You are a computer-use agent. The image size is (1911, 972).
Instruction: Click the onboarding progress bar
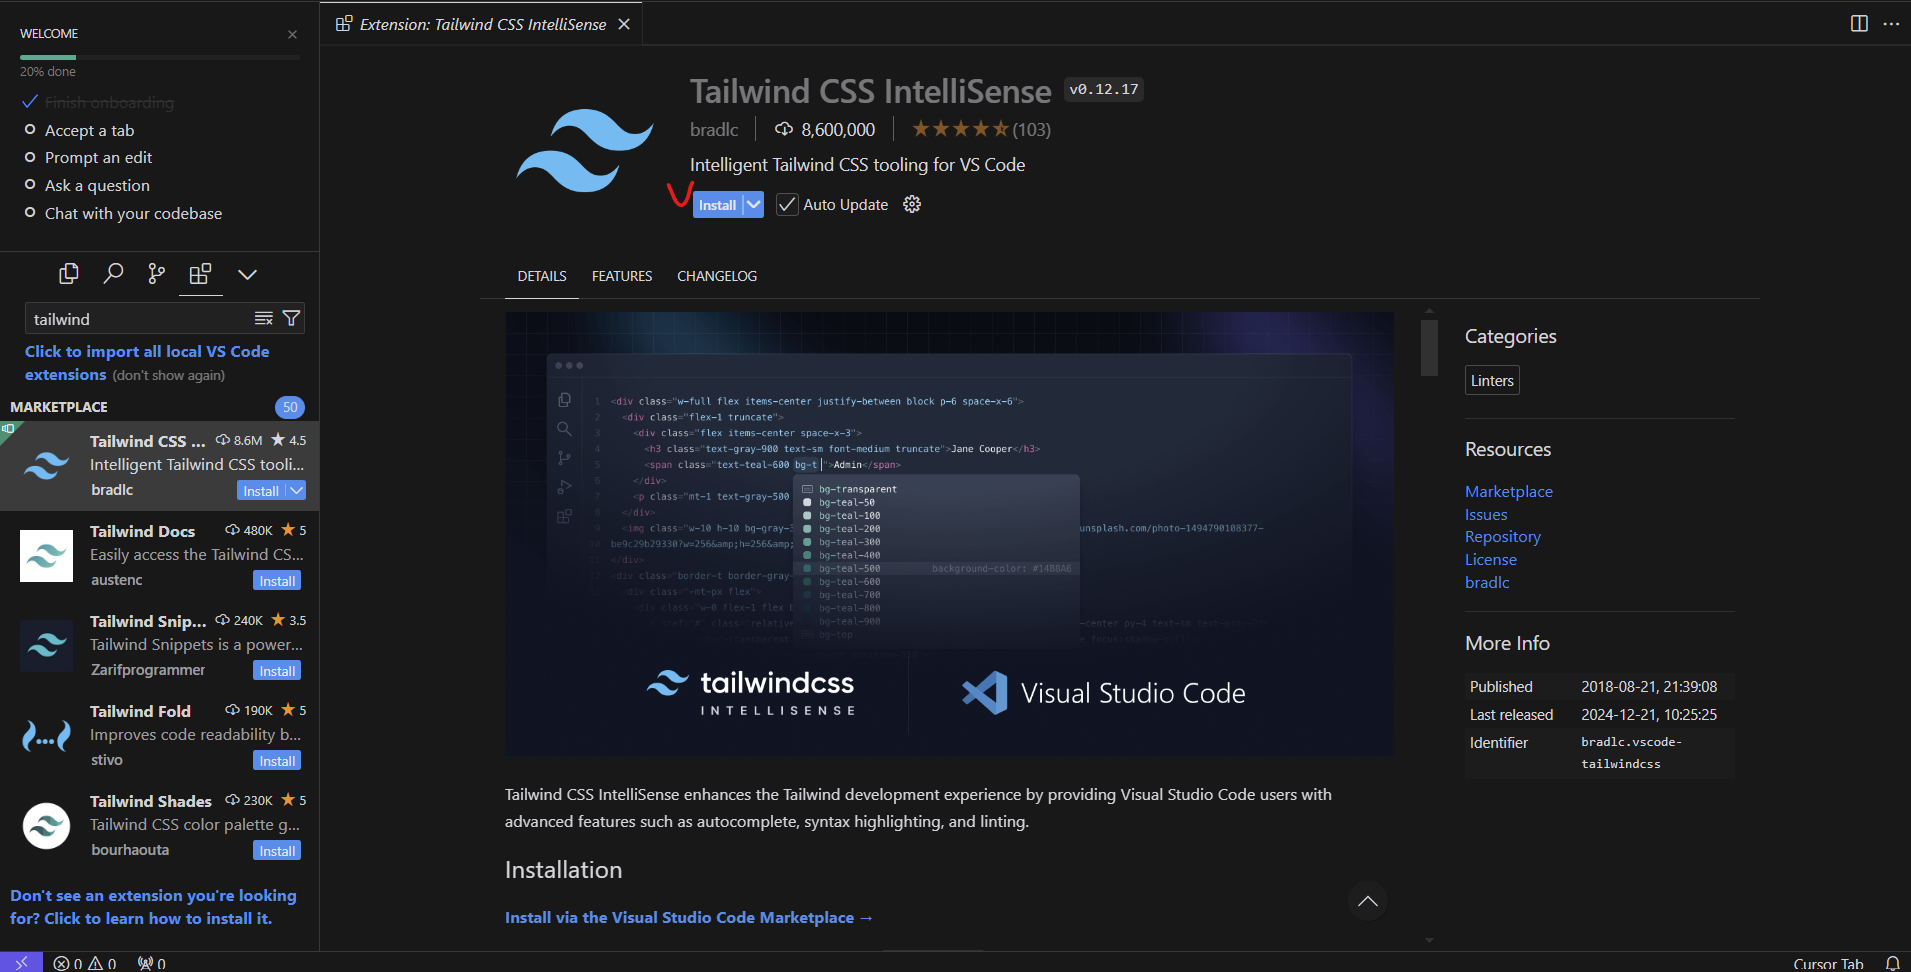(160, 57)
